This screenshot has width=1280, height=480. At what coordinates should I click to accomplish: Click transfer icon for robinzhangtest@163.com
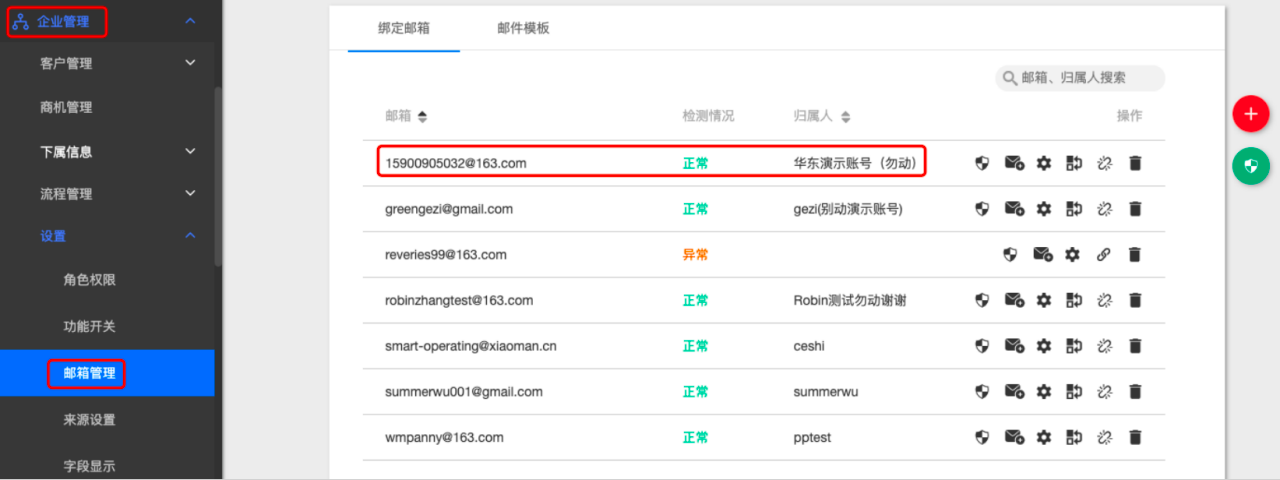(x=1074, y=300)
